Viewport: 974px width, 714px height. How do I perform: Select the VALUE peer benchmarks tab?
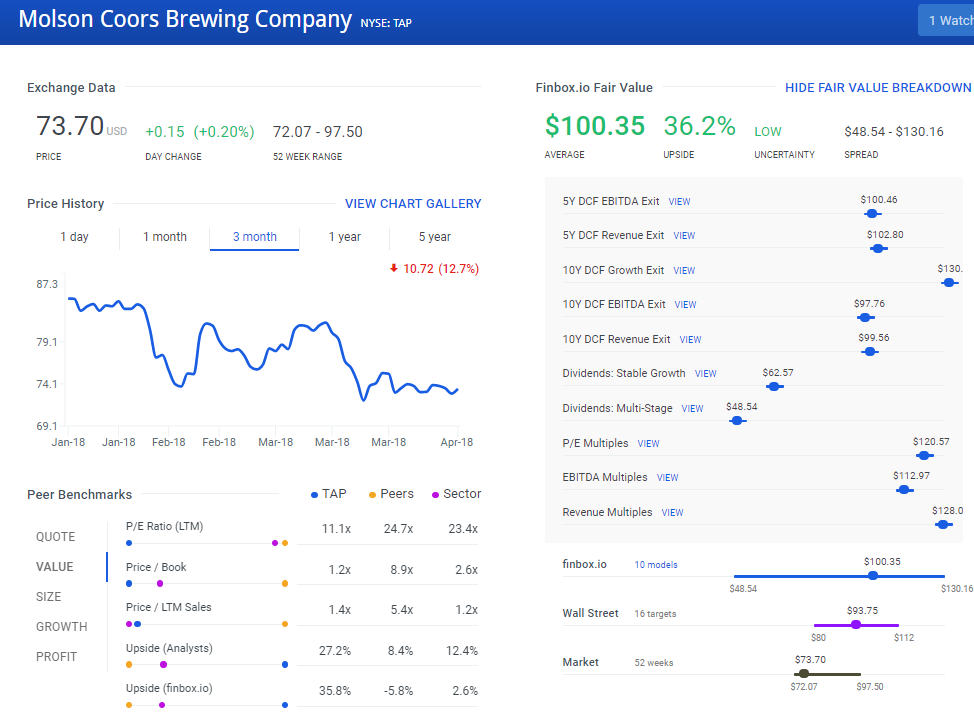55,567
